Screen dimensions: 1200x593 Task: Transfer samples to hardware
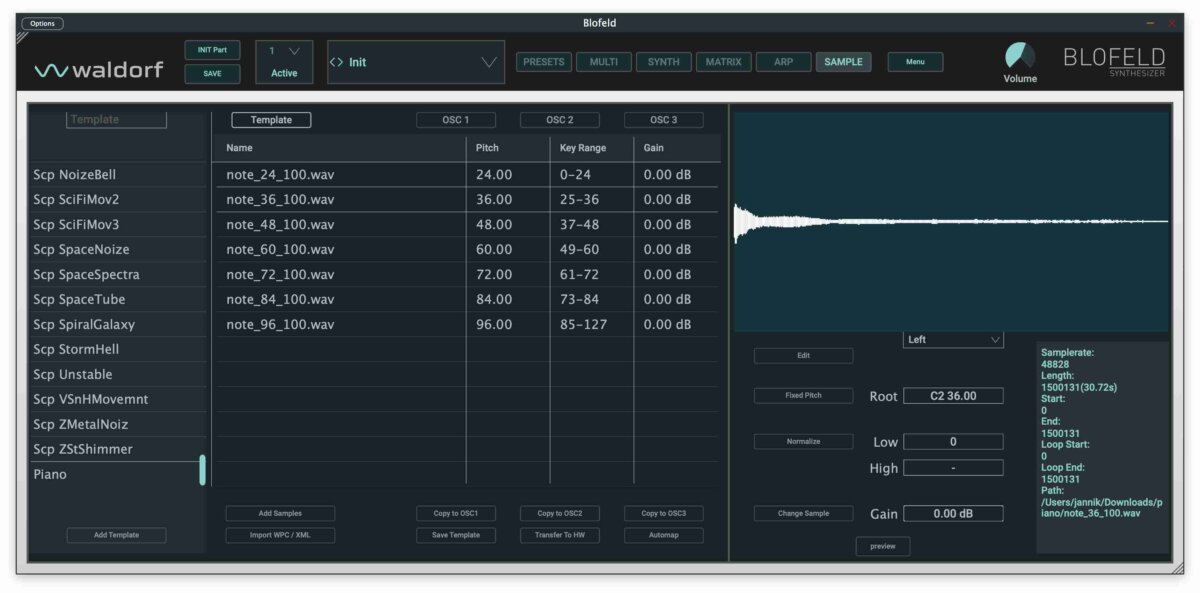[x=559, y=534]
